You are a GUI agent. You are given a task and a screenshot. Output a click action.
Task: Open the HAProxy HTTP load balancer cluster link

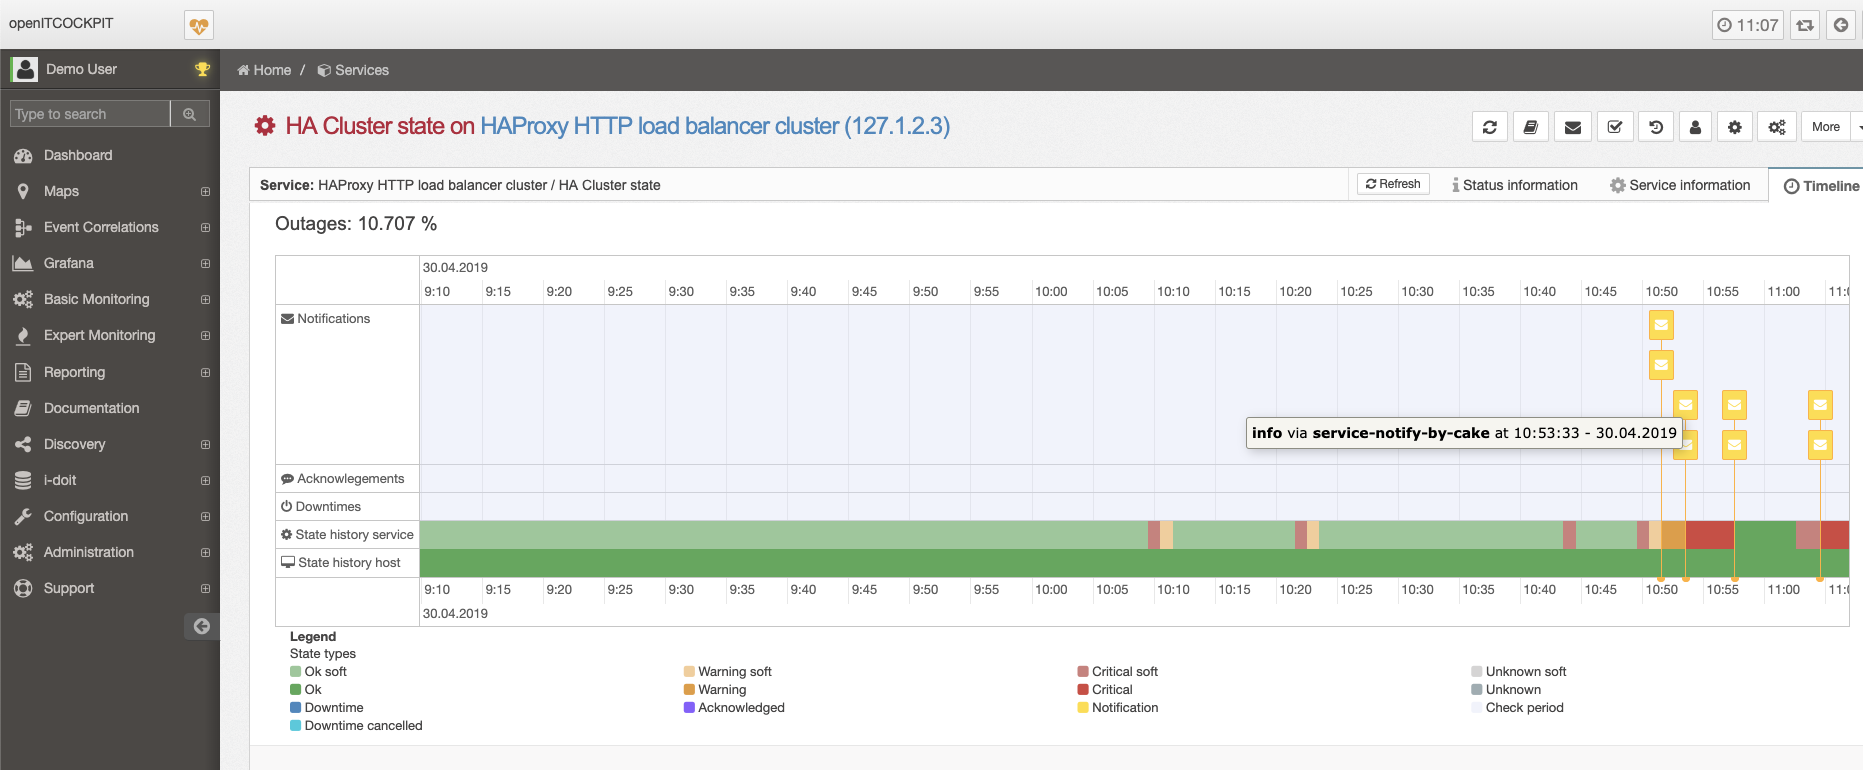point(715,126)
